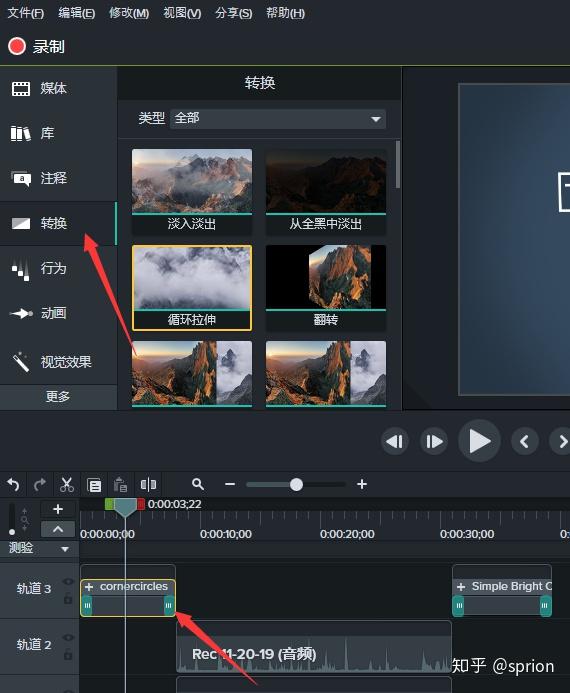Click the 更多 more button
The width and height of the screenshot is (570, 693).
coord(58,396)
